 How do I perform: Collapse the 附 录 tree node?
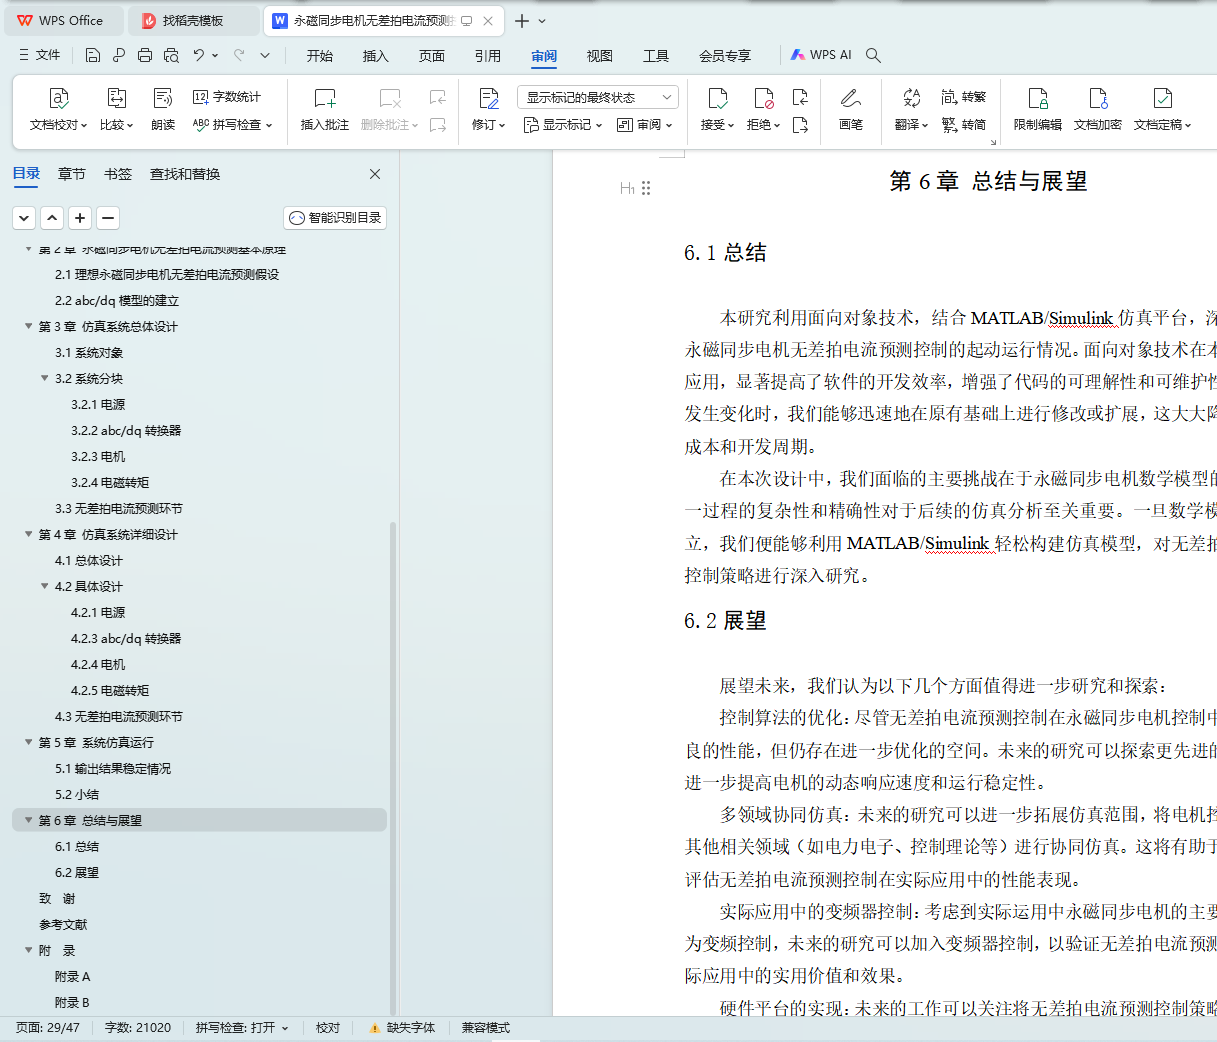tap(28, 950)
